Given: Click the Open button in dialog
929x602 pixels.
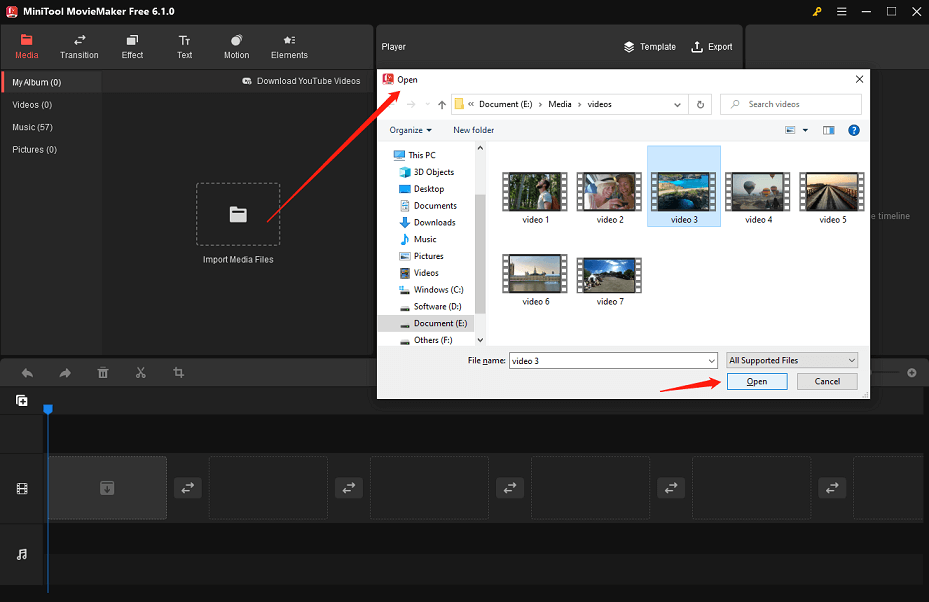Looking at the screenshot, I should (757, 381).
